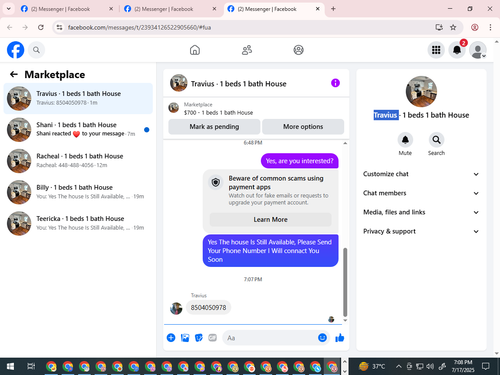Viewport: 500px width, 375px height.
Task: Open the Chrome three-dot menu
Action: [490, 27]
